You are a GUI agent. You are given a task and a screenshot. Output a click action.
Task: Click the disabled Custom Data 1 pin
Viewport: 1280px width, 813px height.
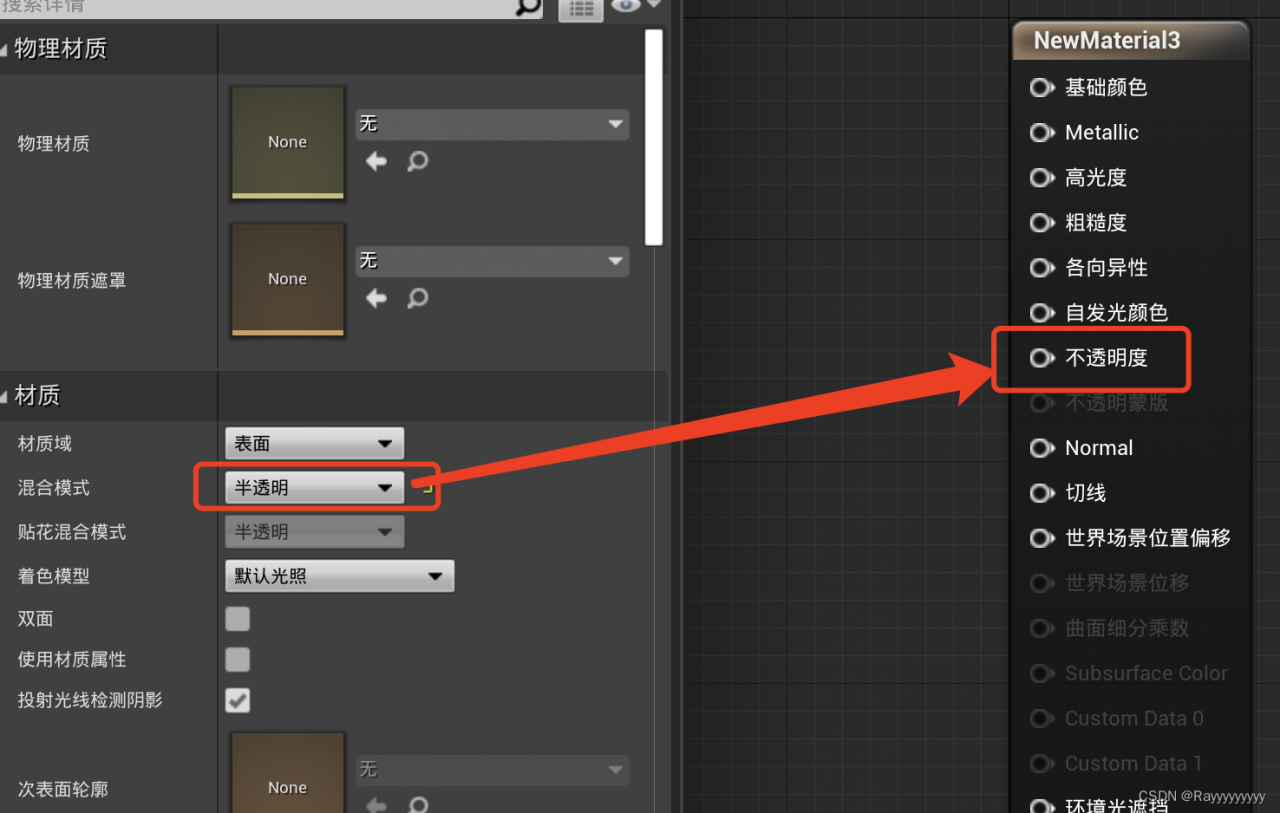(1042, 763)
